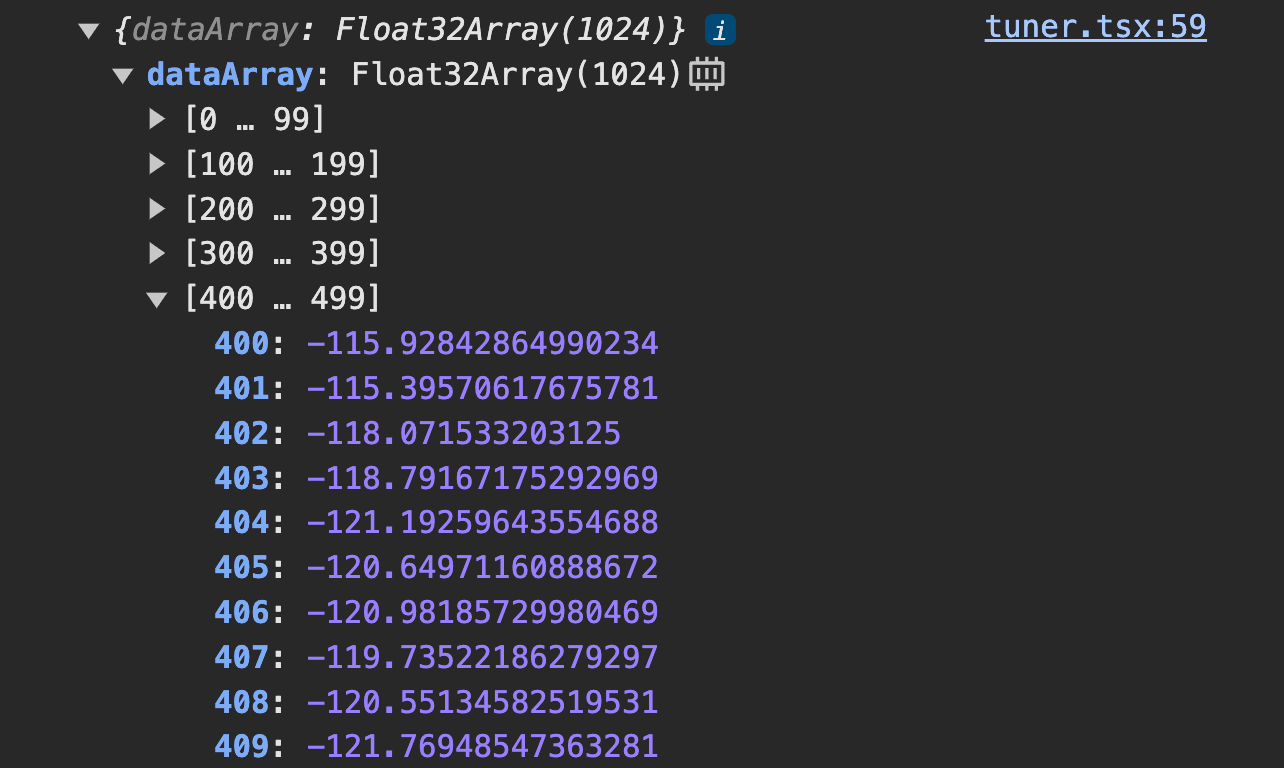
Task: Expand the [0 … 99] array range
Action: coord(158,119)
